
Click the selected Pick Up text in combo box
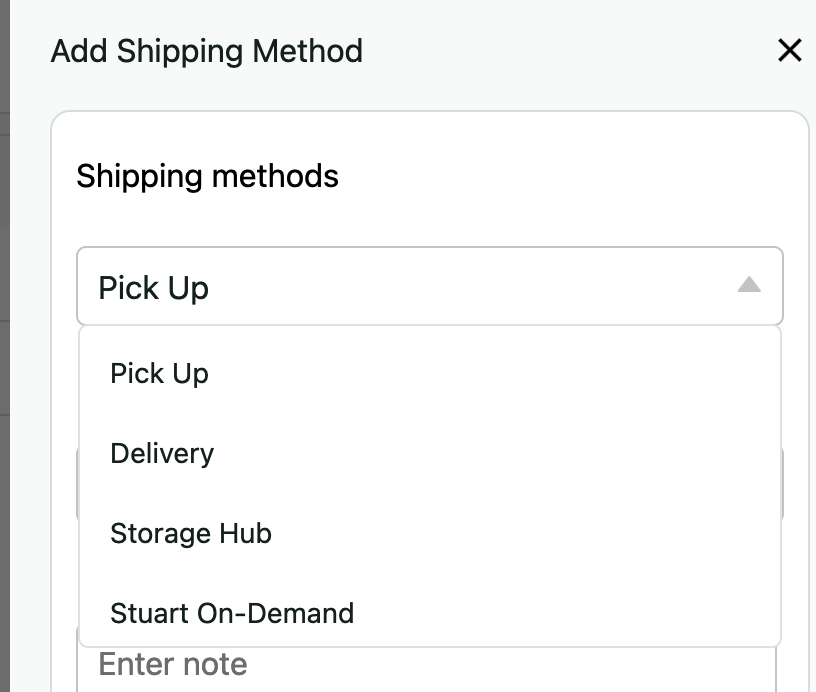tap(154, 288)
